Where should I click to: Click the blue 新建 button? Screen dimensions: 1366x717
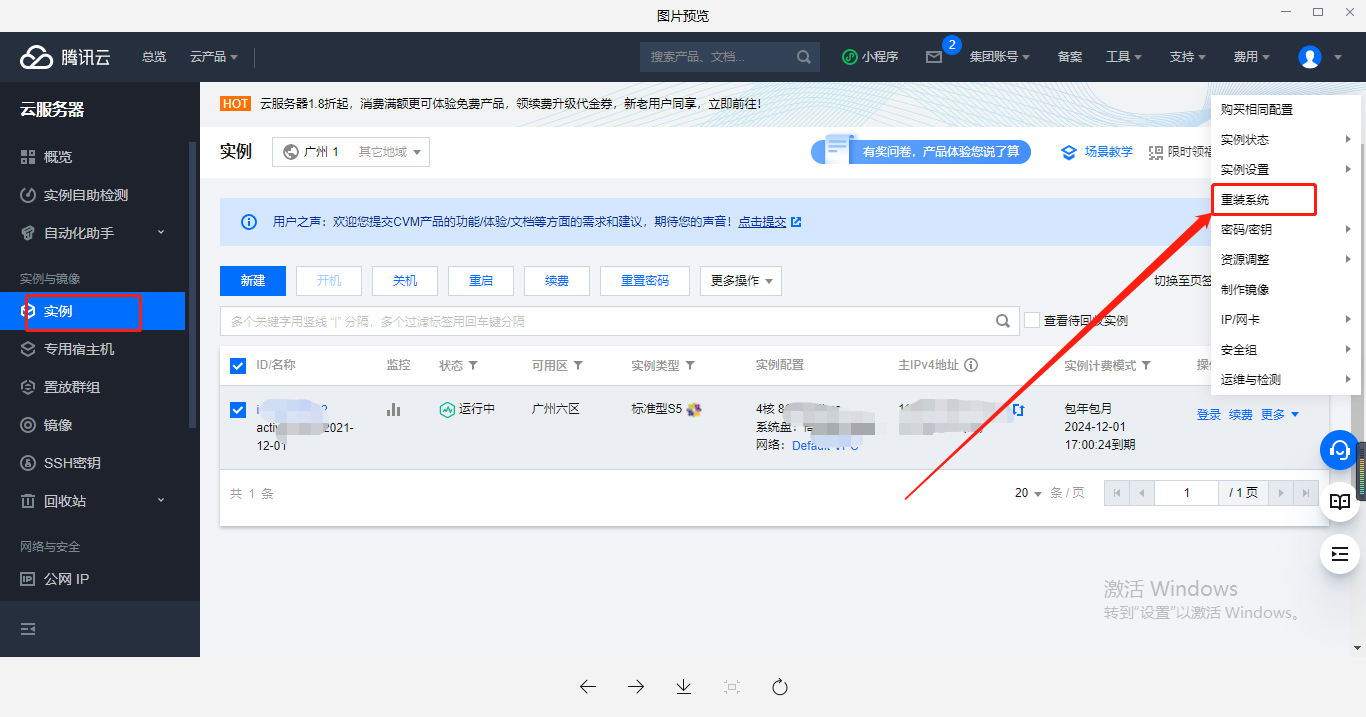[253, 281]
